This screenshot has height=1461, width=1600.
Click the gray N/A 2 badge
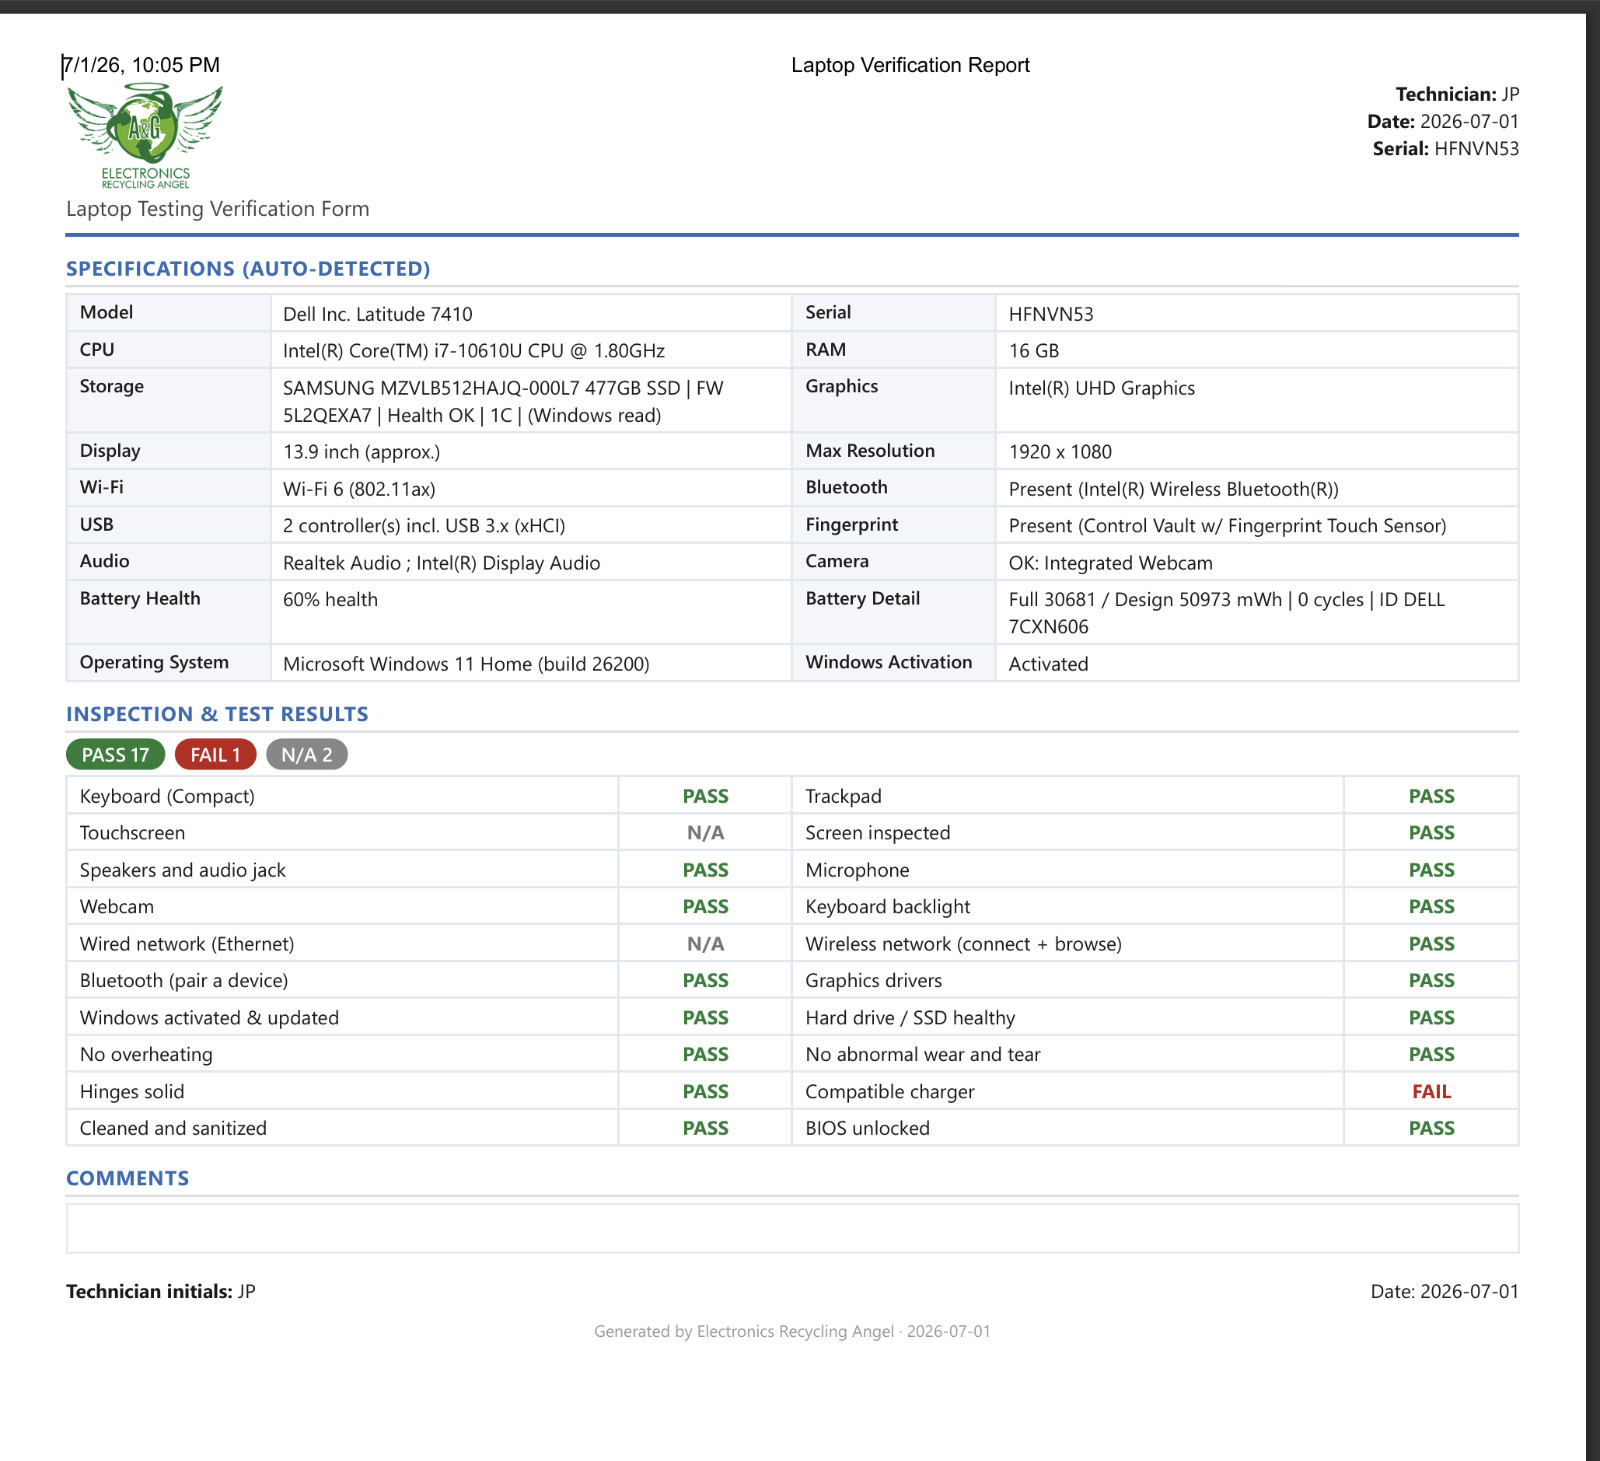click(307, 755)
